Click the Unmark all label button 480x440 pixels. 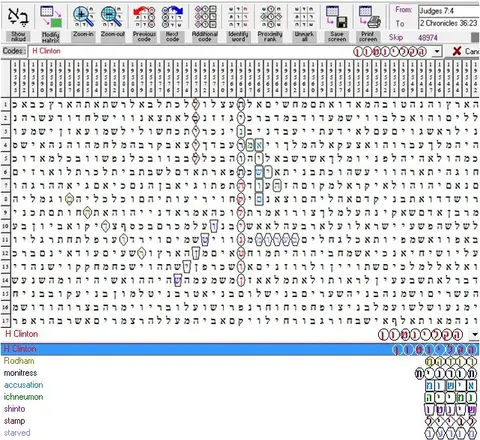click(x=304, y=37)
